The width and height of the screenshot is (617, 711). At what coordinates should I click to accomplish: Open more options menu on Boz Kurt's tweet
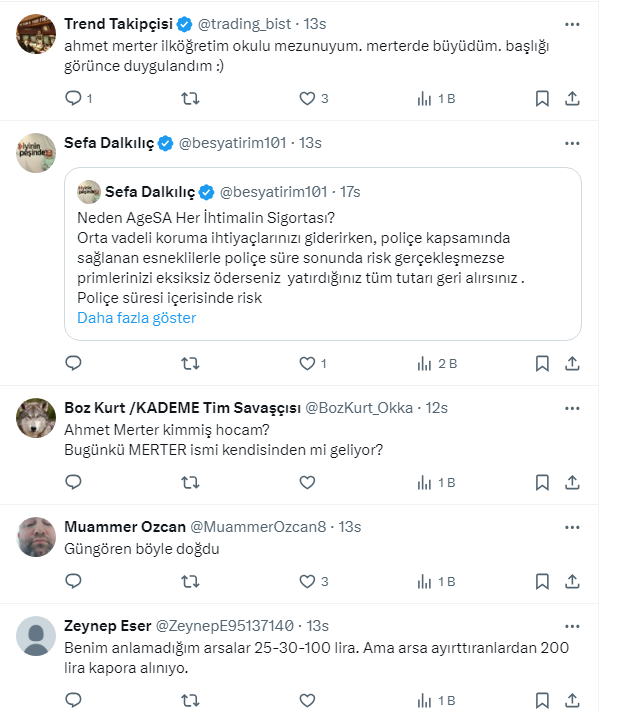pos(571,407)
